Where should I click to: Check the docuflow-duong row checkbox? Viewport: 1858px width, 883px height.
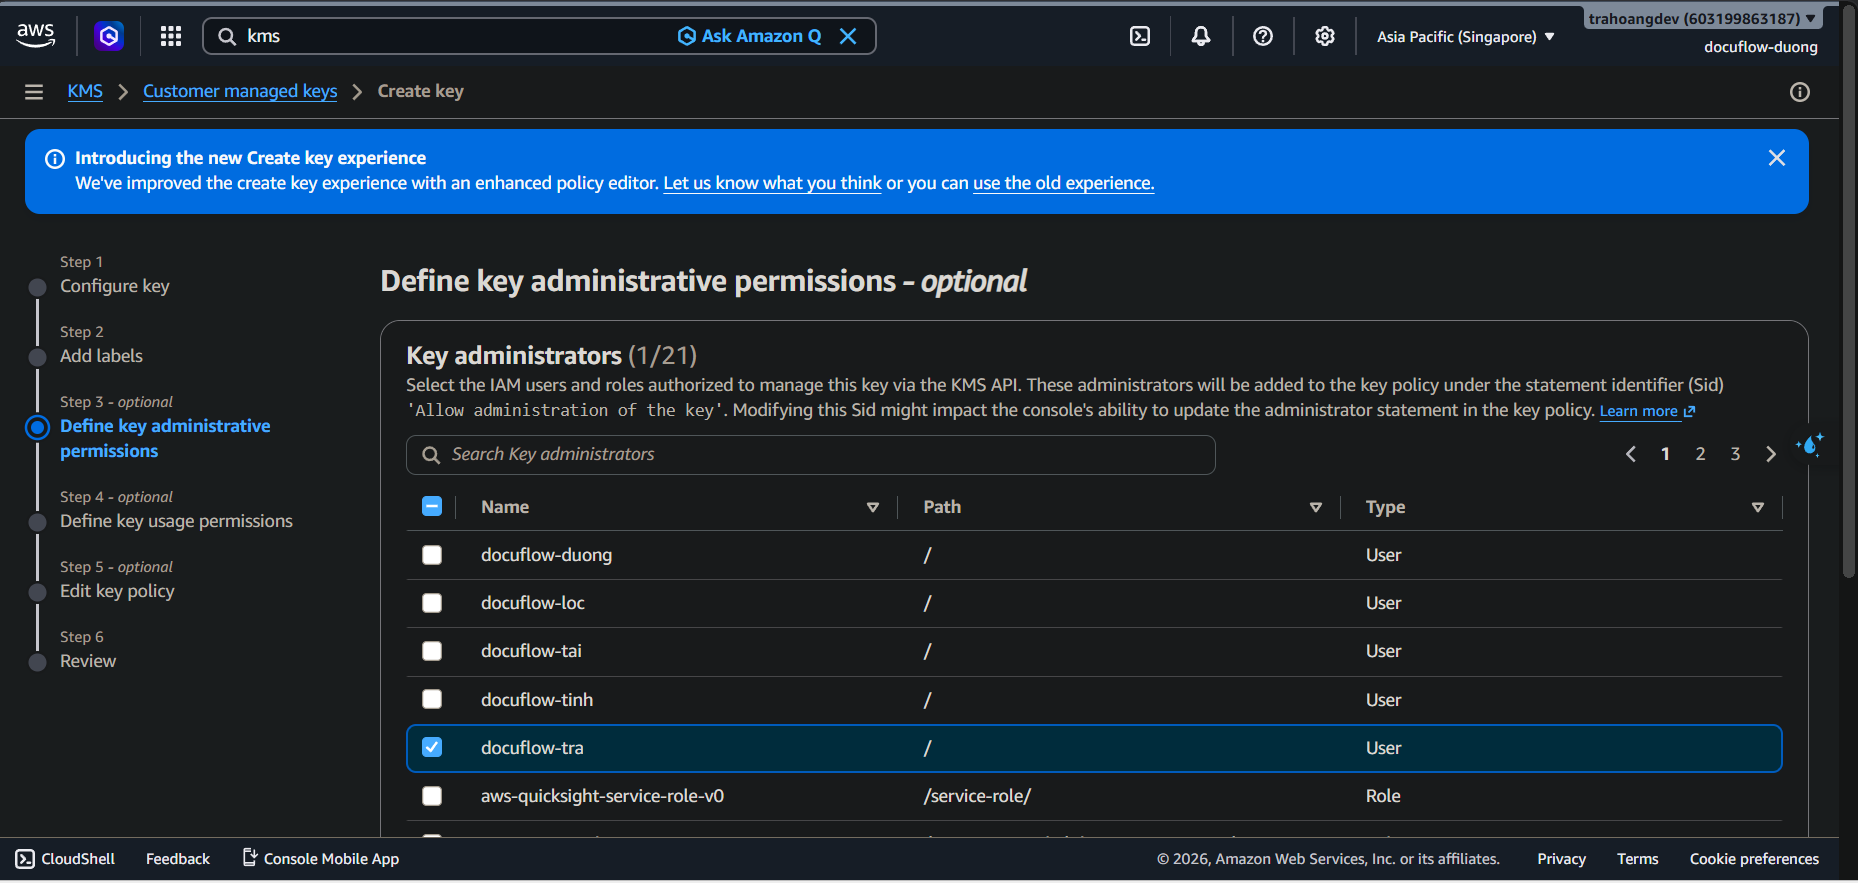(x=432, y=555)
